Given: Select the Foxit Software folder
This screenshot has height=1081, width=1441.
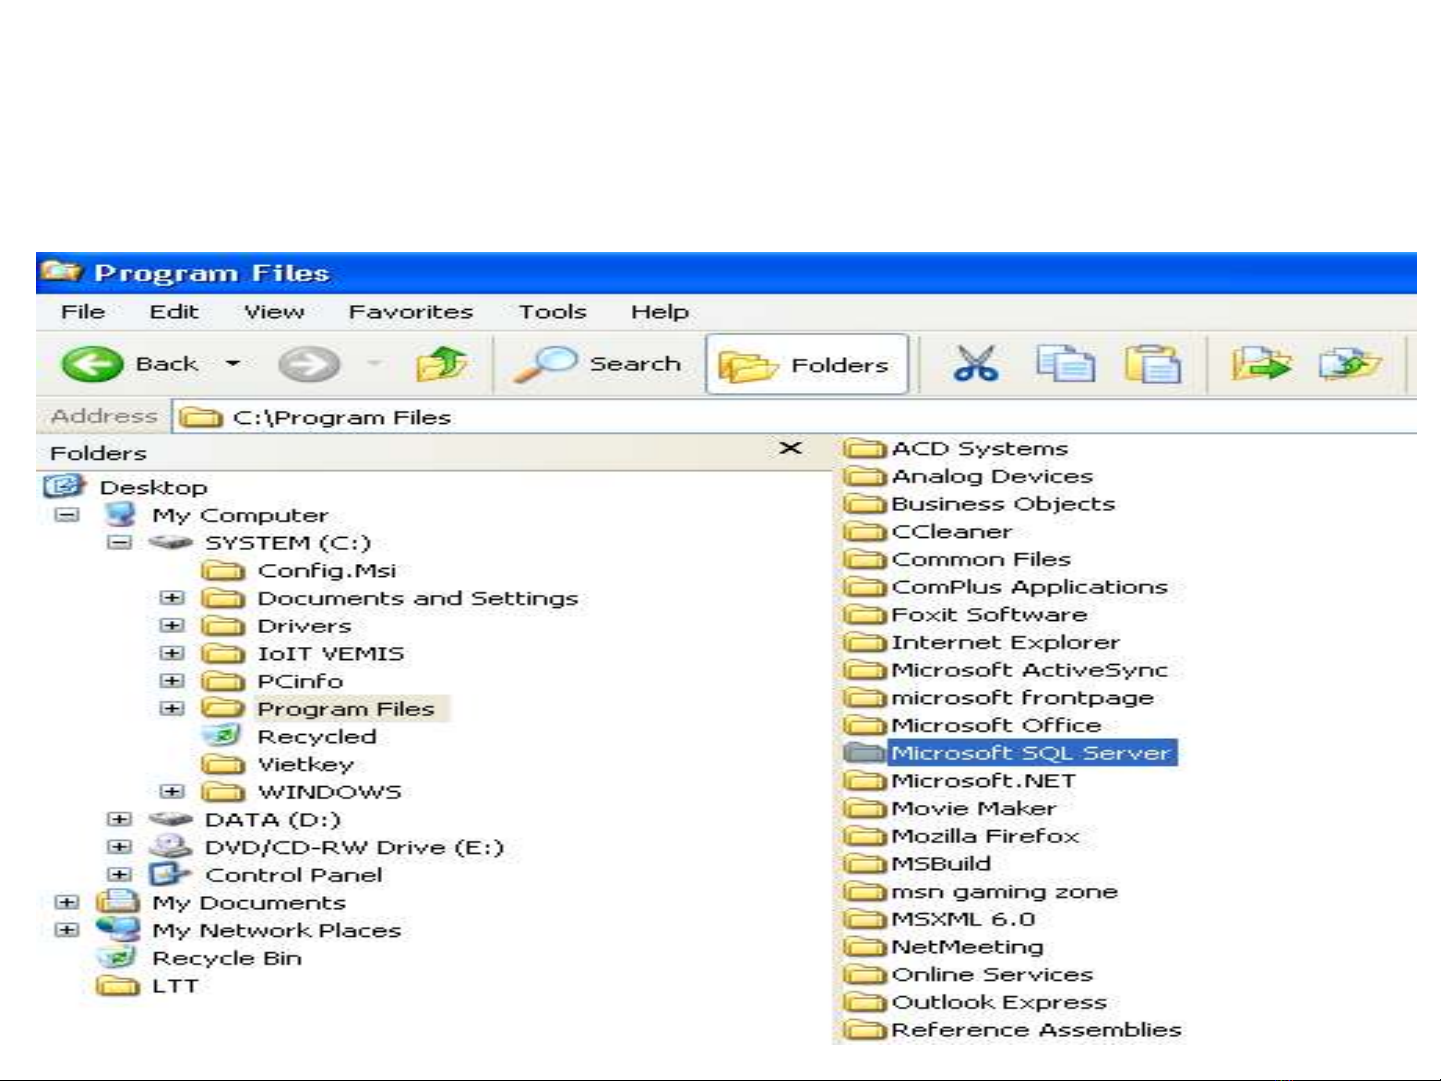Looking at the screenshot, I should [x=989, y=614].
